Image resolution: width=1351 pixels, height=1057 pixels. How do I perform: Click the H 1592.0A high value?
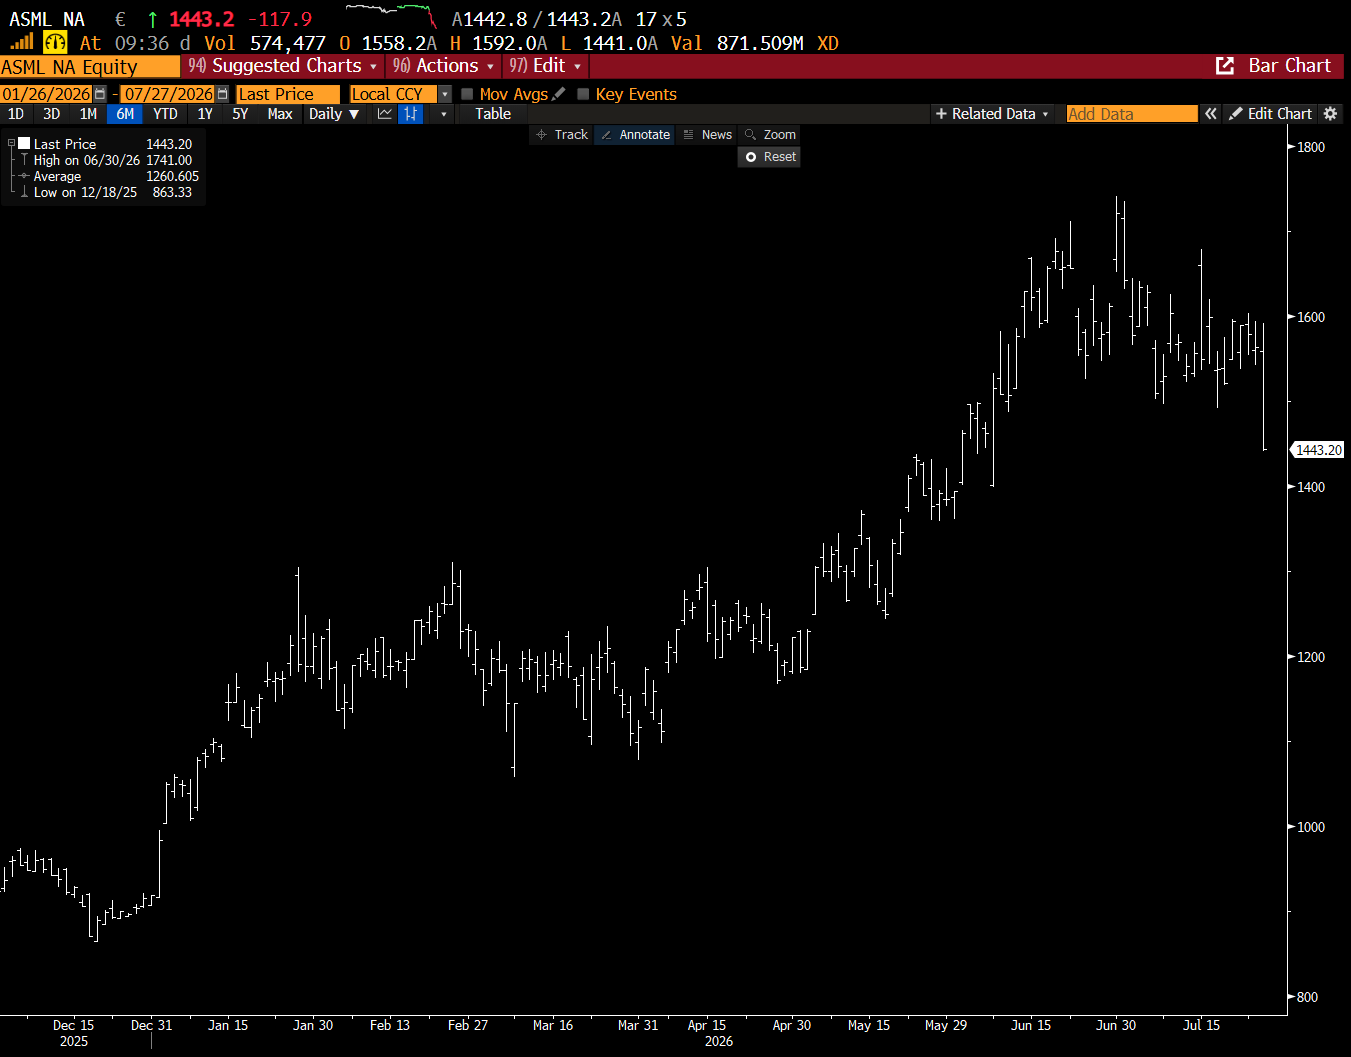(x=499, y=43)
